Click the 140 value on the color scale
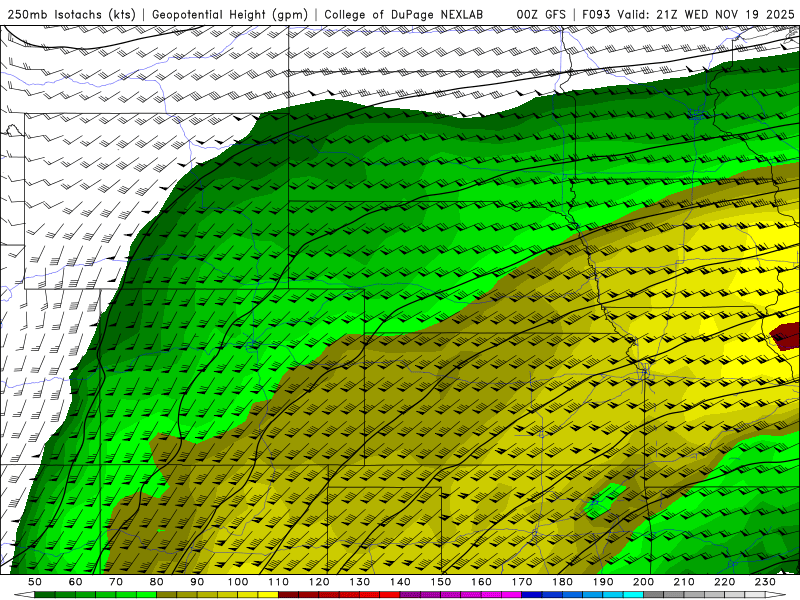 [x=400, y=582]
